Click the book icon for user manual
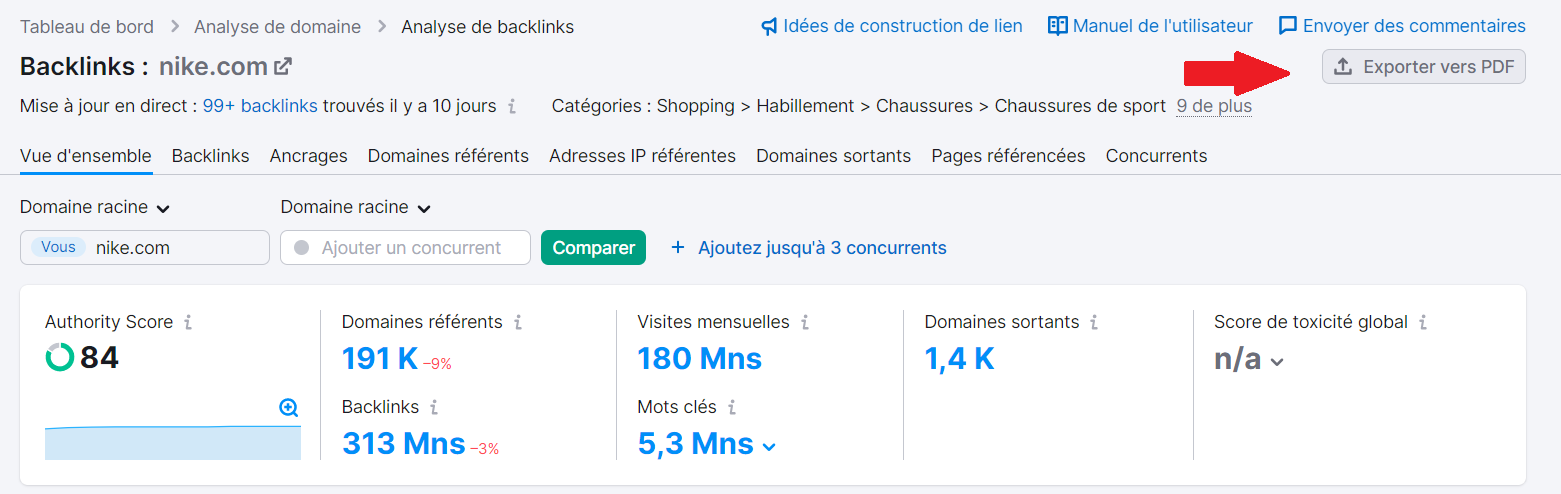1561x494 pixels. coord(1057,26)
